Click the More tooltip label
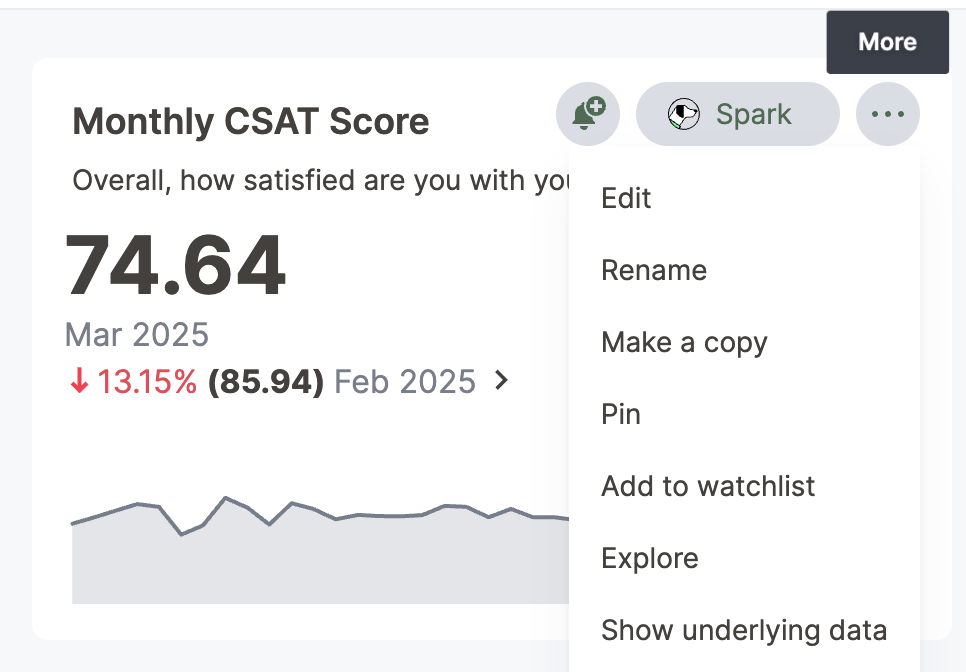The image size is (966, 672). pyautogui.click(x=887, y=42)
